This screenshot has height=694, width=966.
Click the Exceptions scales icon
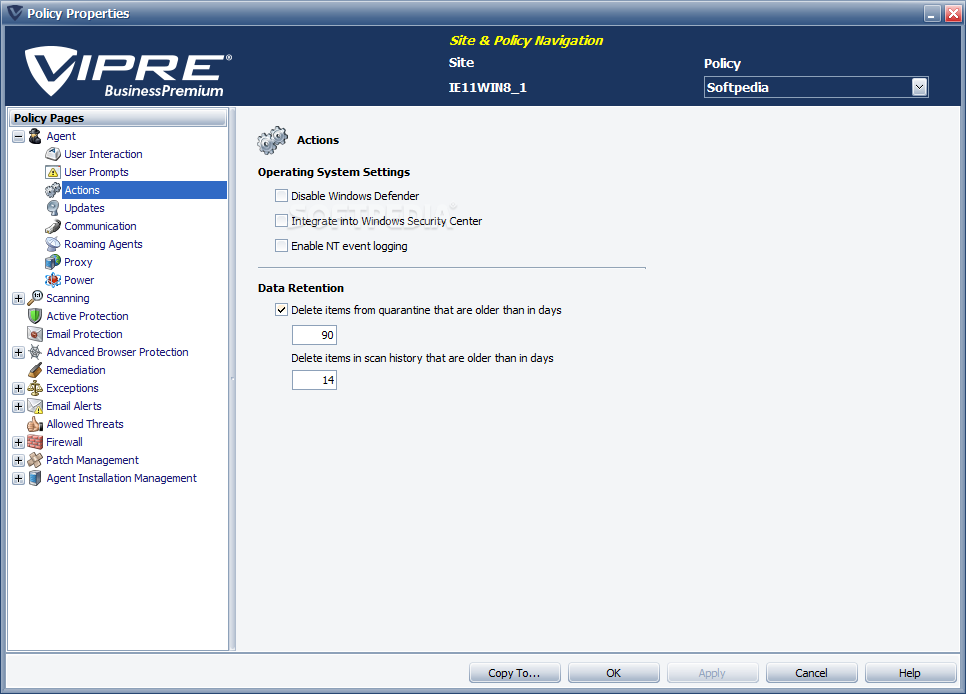tap(35, 388)
